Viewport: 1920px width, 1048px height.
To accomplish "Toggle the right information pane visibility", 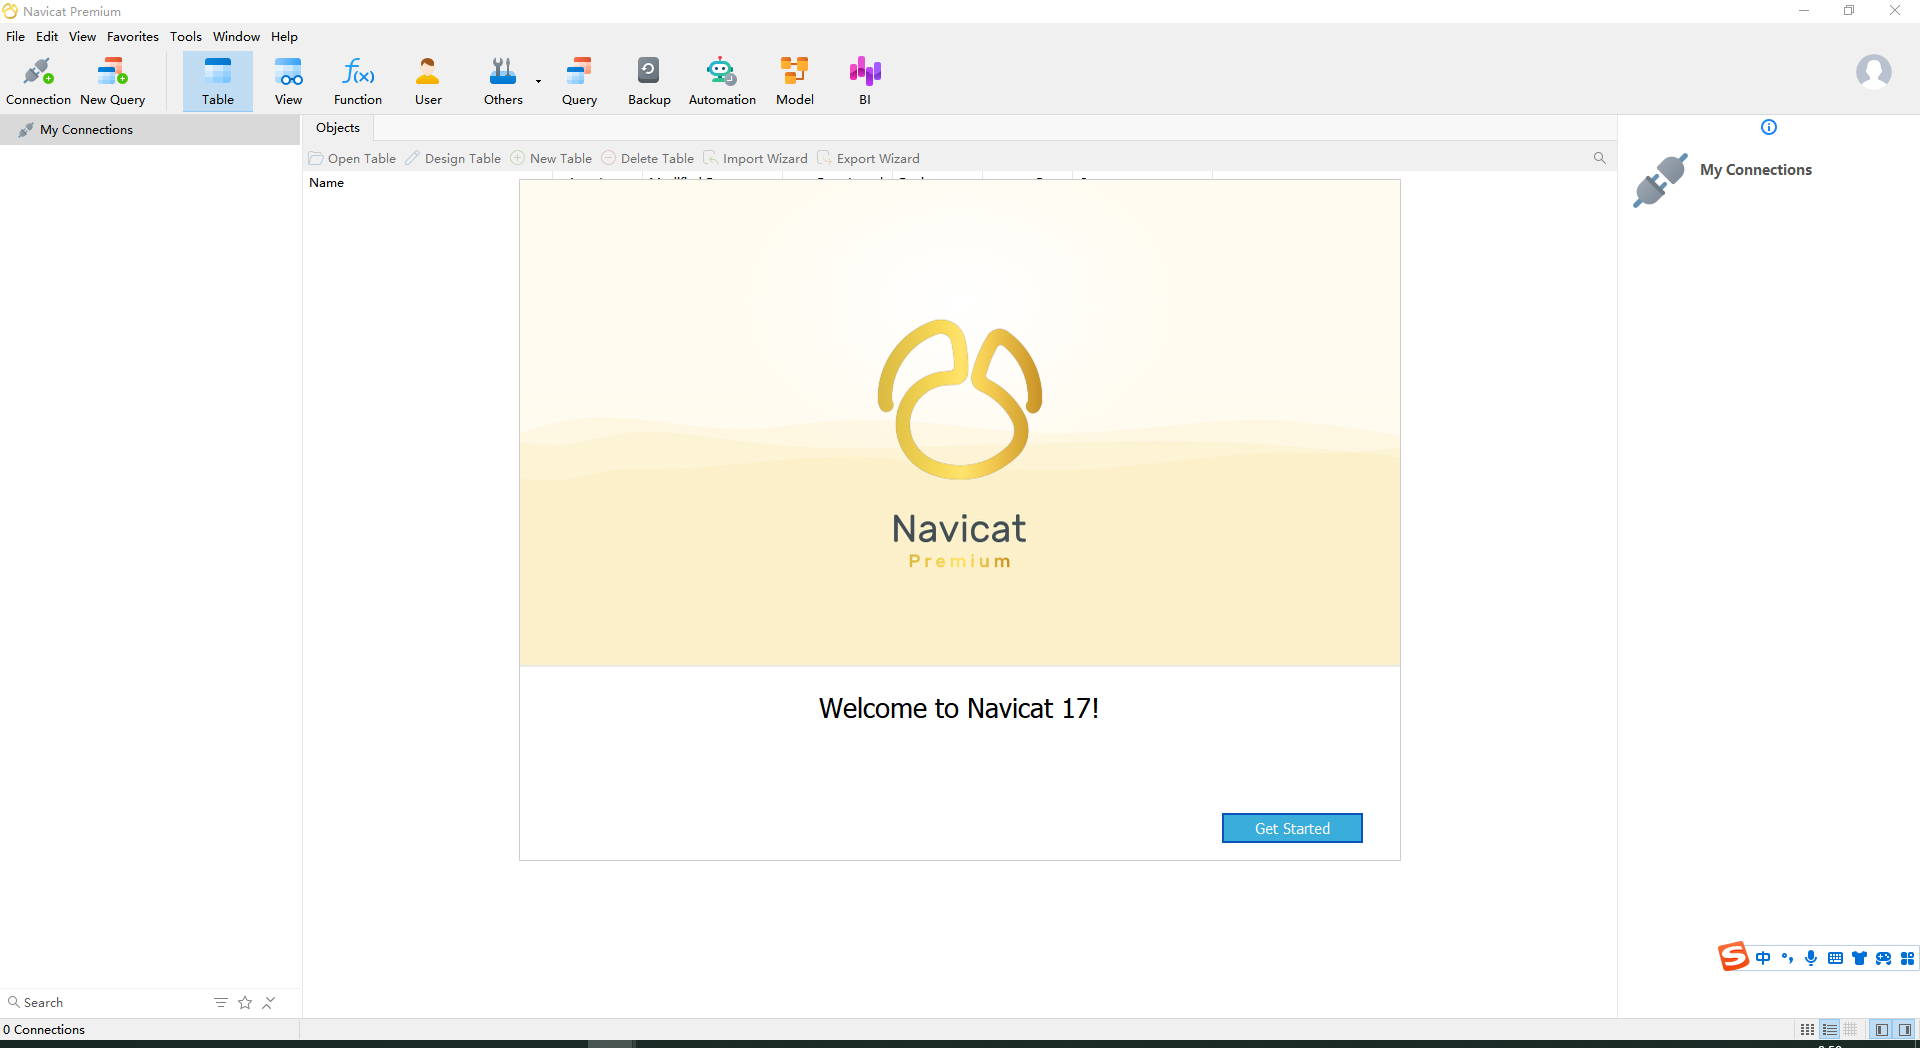I will pyautogui.click(x=1905, y=1030).
